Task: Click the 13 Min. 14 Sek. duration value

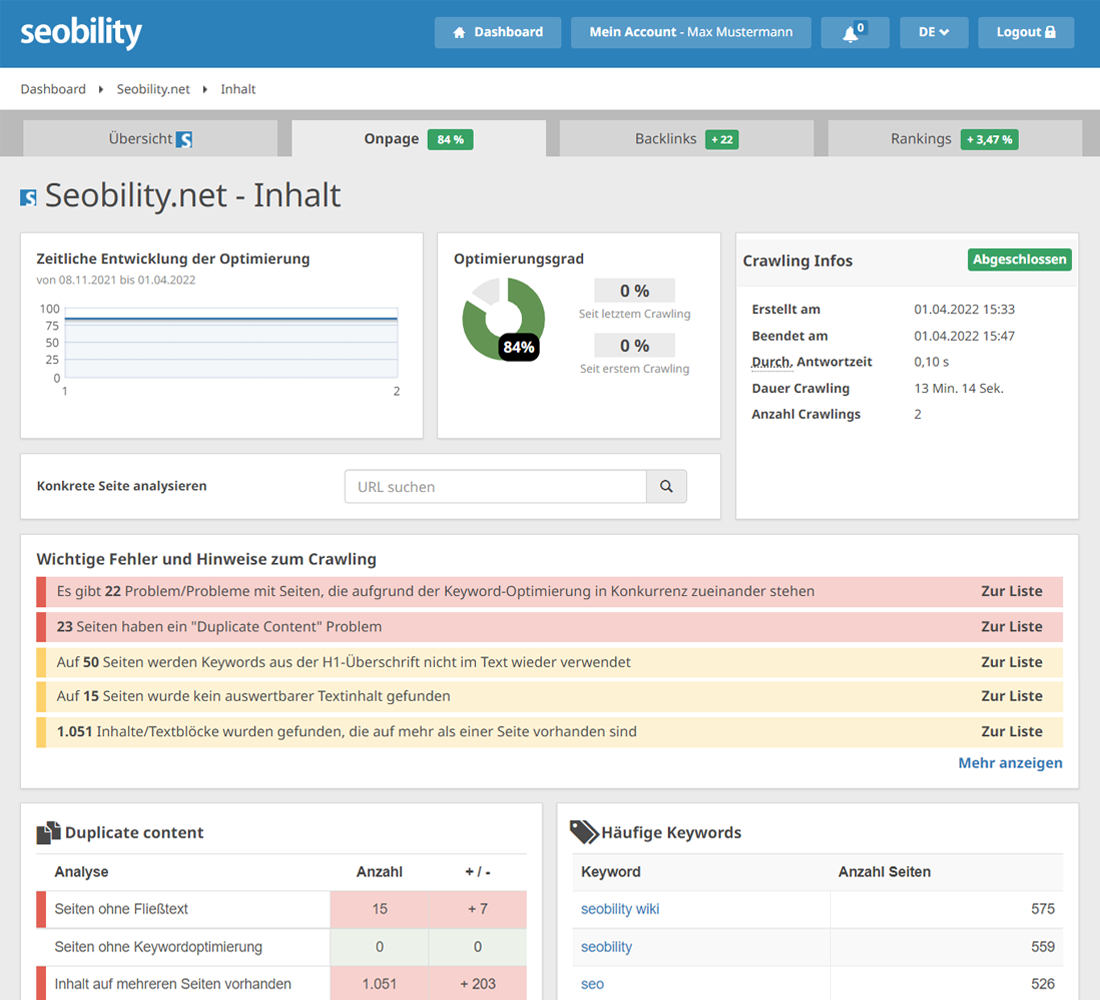Action: tap(958, 389)
